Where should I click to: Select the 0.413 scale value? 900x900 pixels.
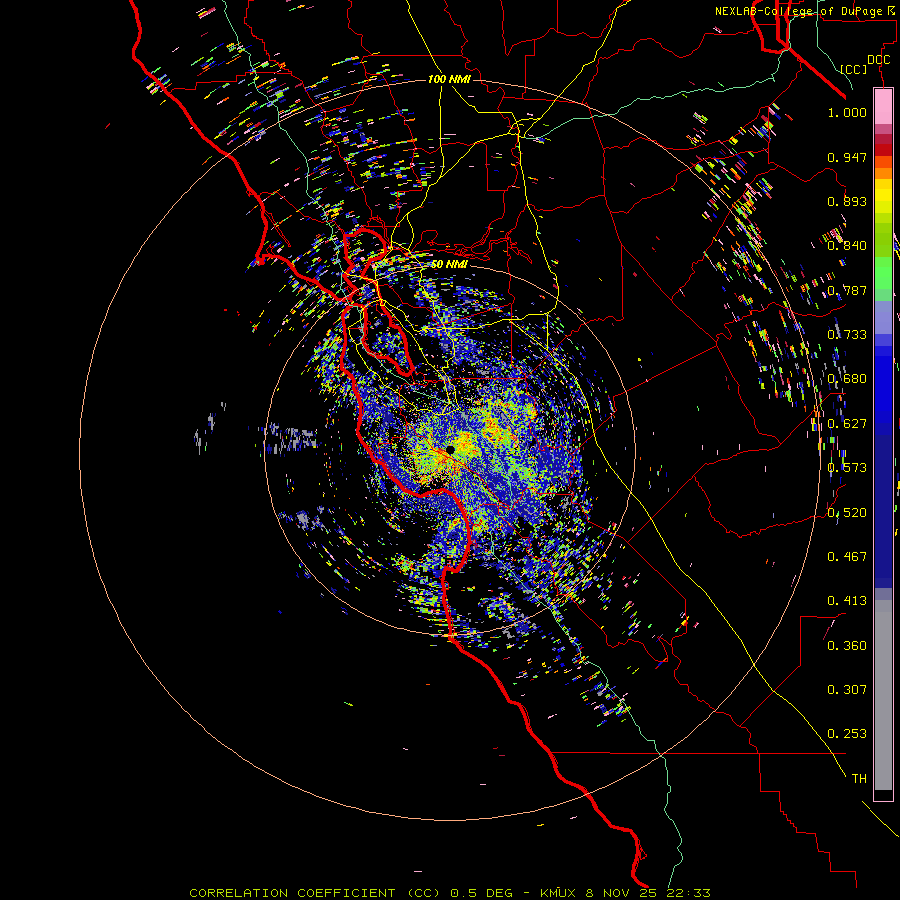click(847, 601)
